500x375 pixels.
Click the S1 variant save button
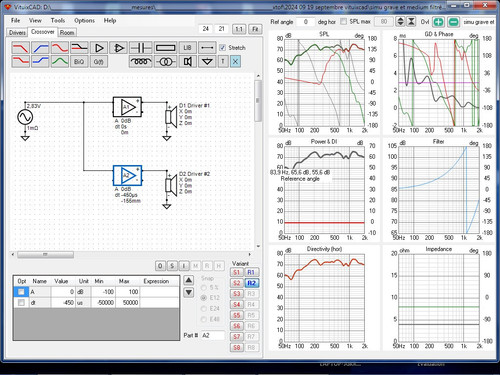(x=237, y=272)
